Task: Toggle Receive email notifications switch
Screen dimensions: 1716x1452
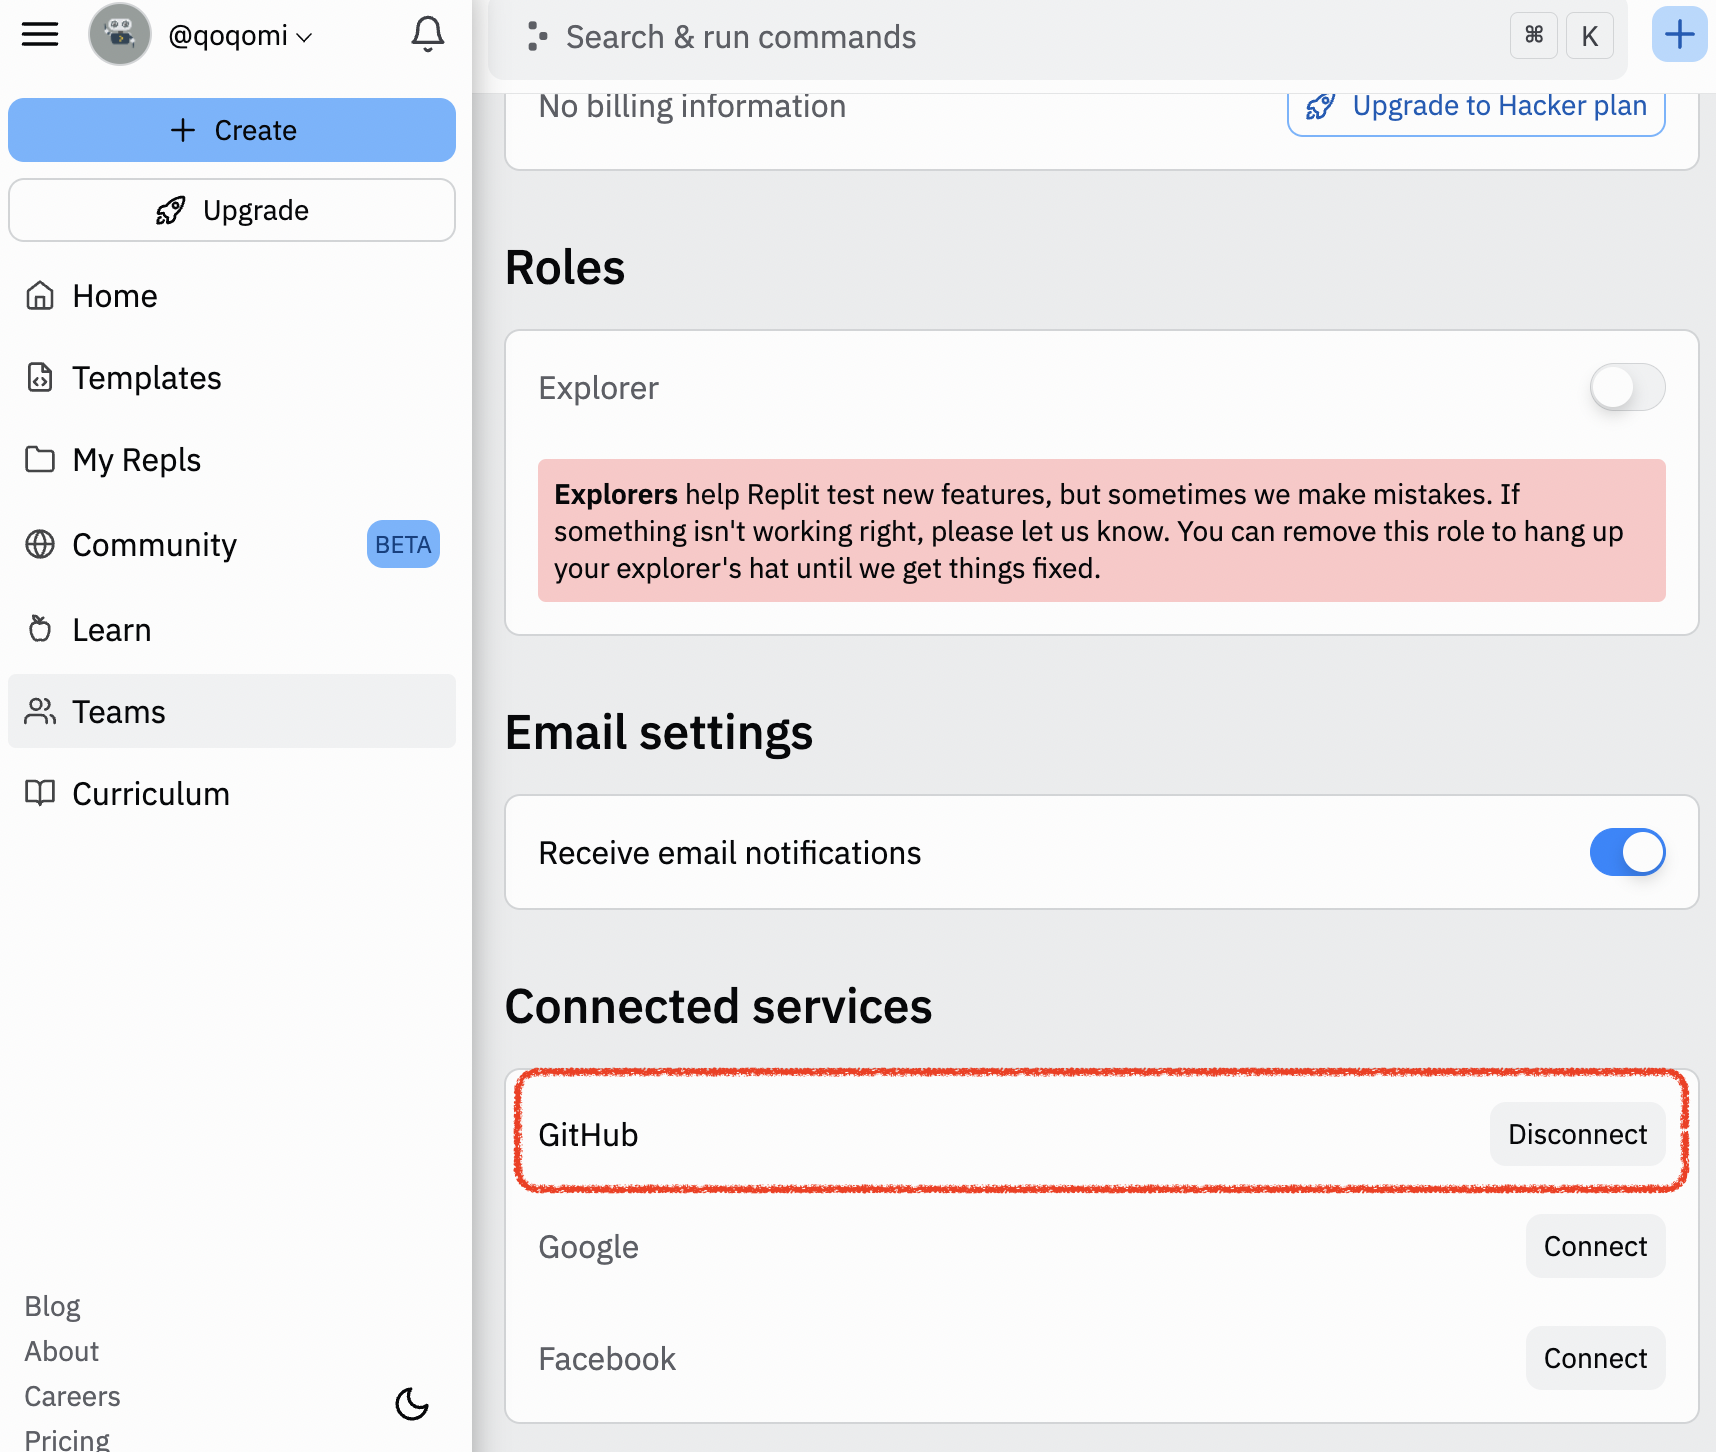Action: pos(1628,852)
